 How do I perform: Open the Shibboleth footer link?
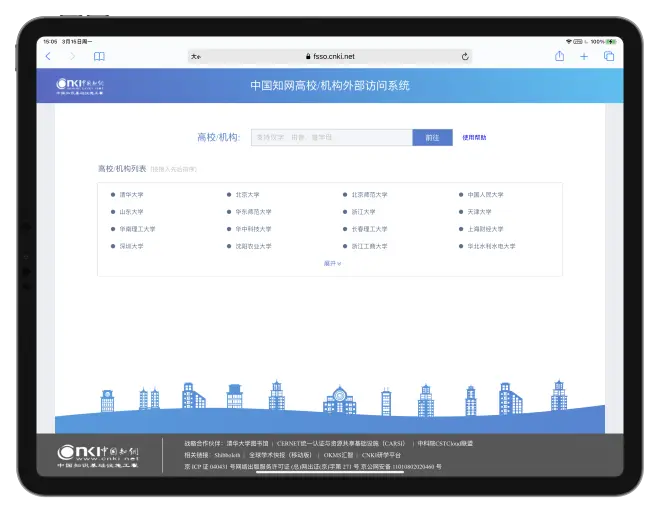[227, 455]
